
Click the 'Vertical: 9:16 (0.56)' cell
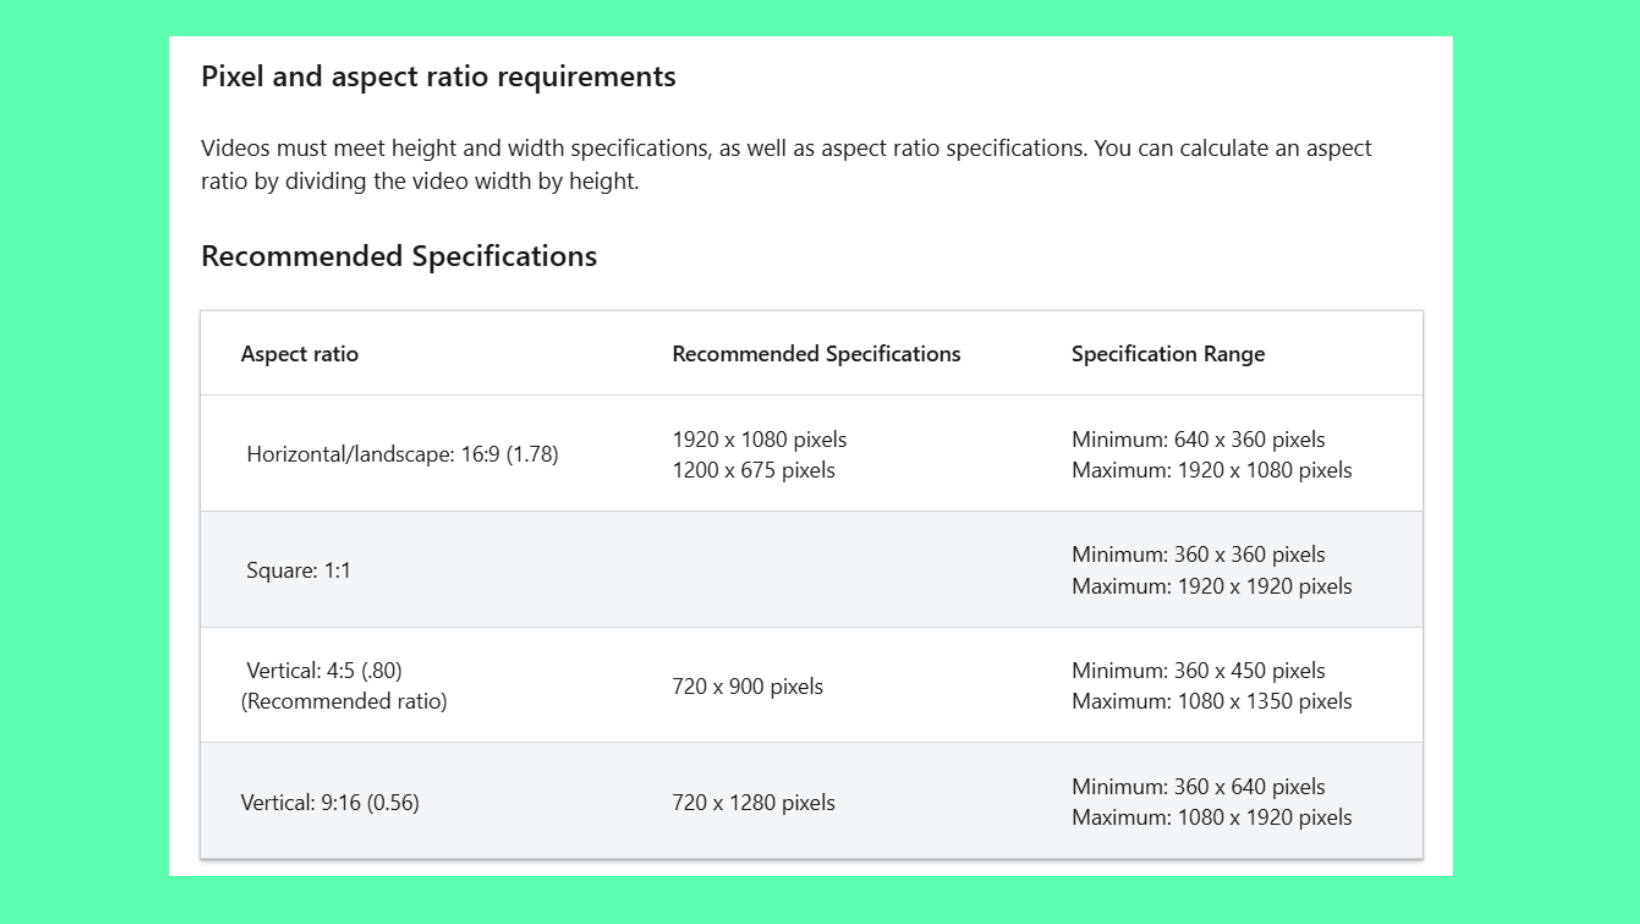[330, 802]
